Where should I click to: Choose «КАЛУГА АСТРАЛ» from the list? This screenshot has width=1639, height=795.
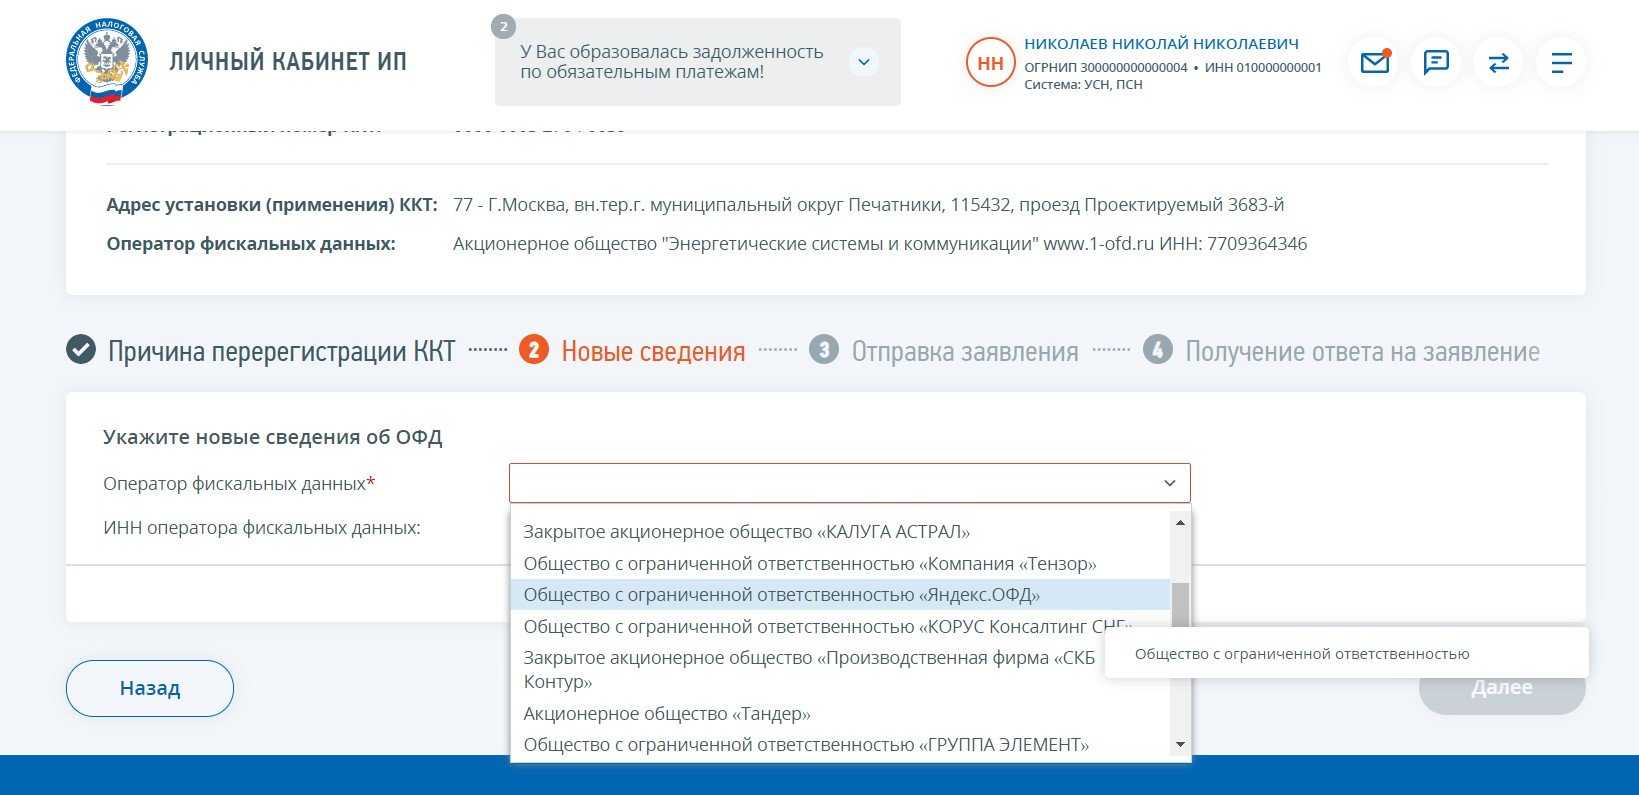(840, 532)
